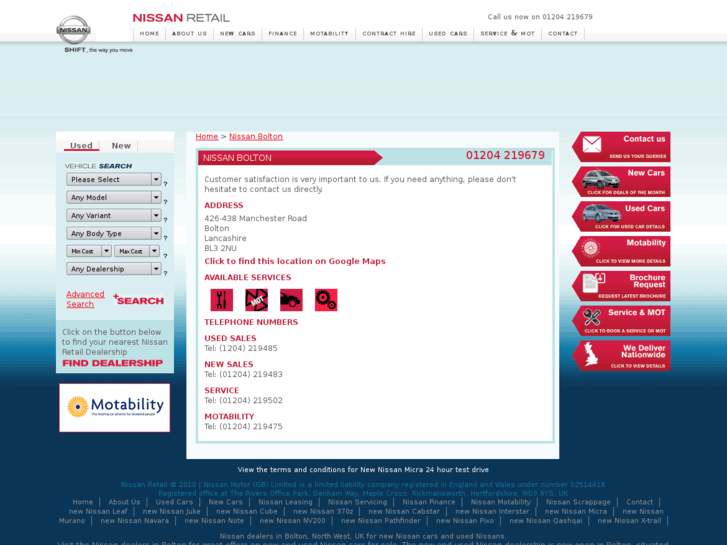Open the Brochure Request banner
This screenshot has width=727, height=545.
621,286
